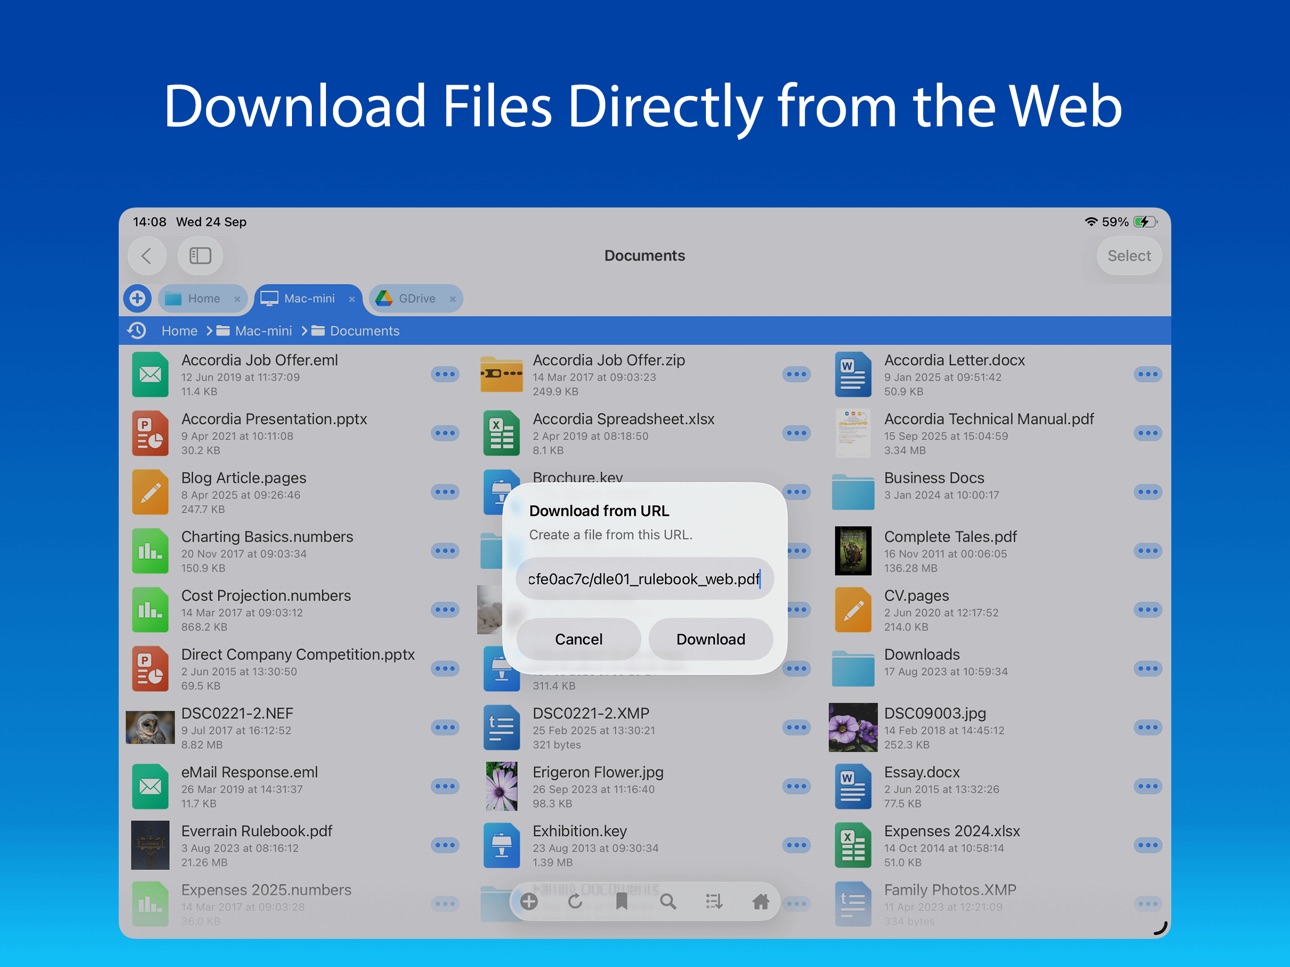Open the DSC0221-2.NEF owl thumbnail
Viewport: 1290px width, 967px height.
click(x=150, y=728)
